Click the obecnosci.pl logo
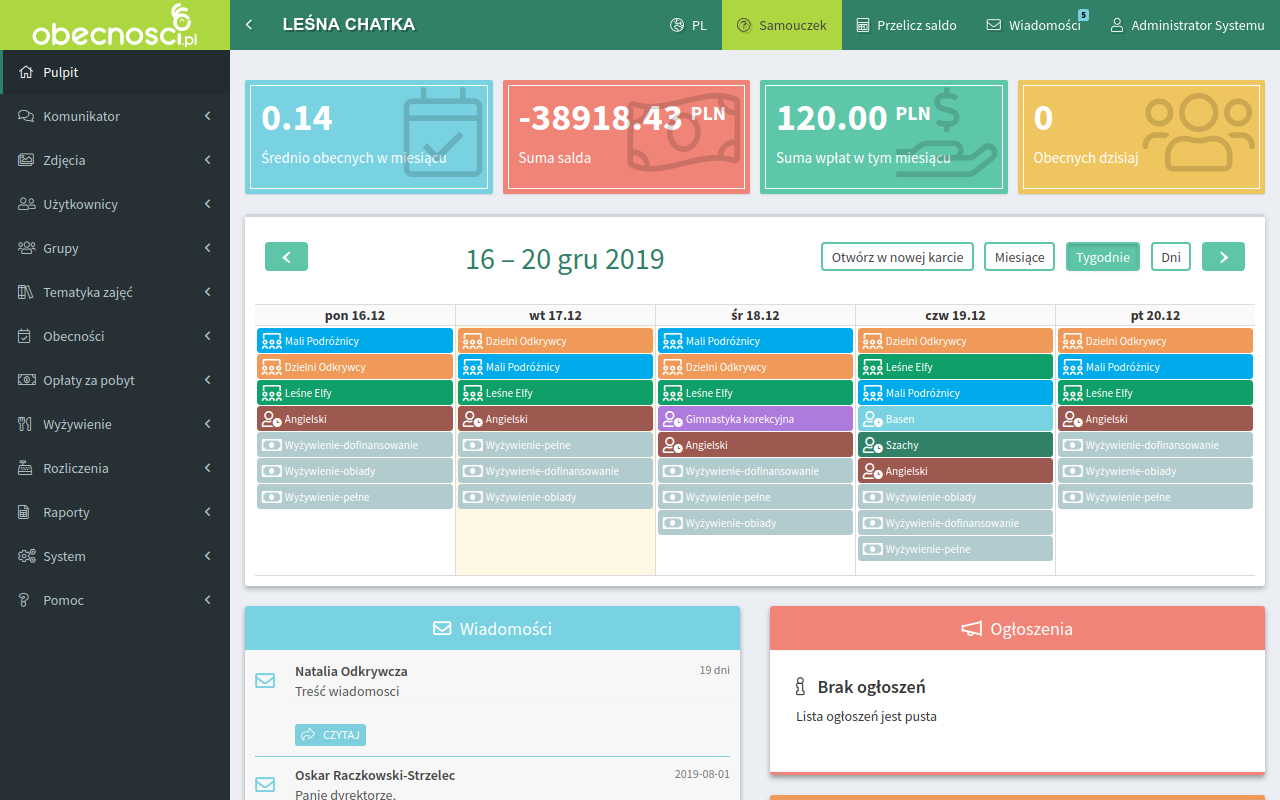Image resolution: width=1280 pixels, height=800 pixels. pyautogui.click(x=115, y=25)
